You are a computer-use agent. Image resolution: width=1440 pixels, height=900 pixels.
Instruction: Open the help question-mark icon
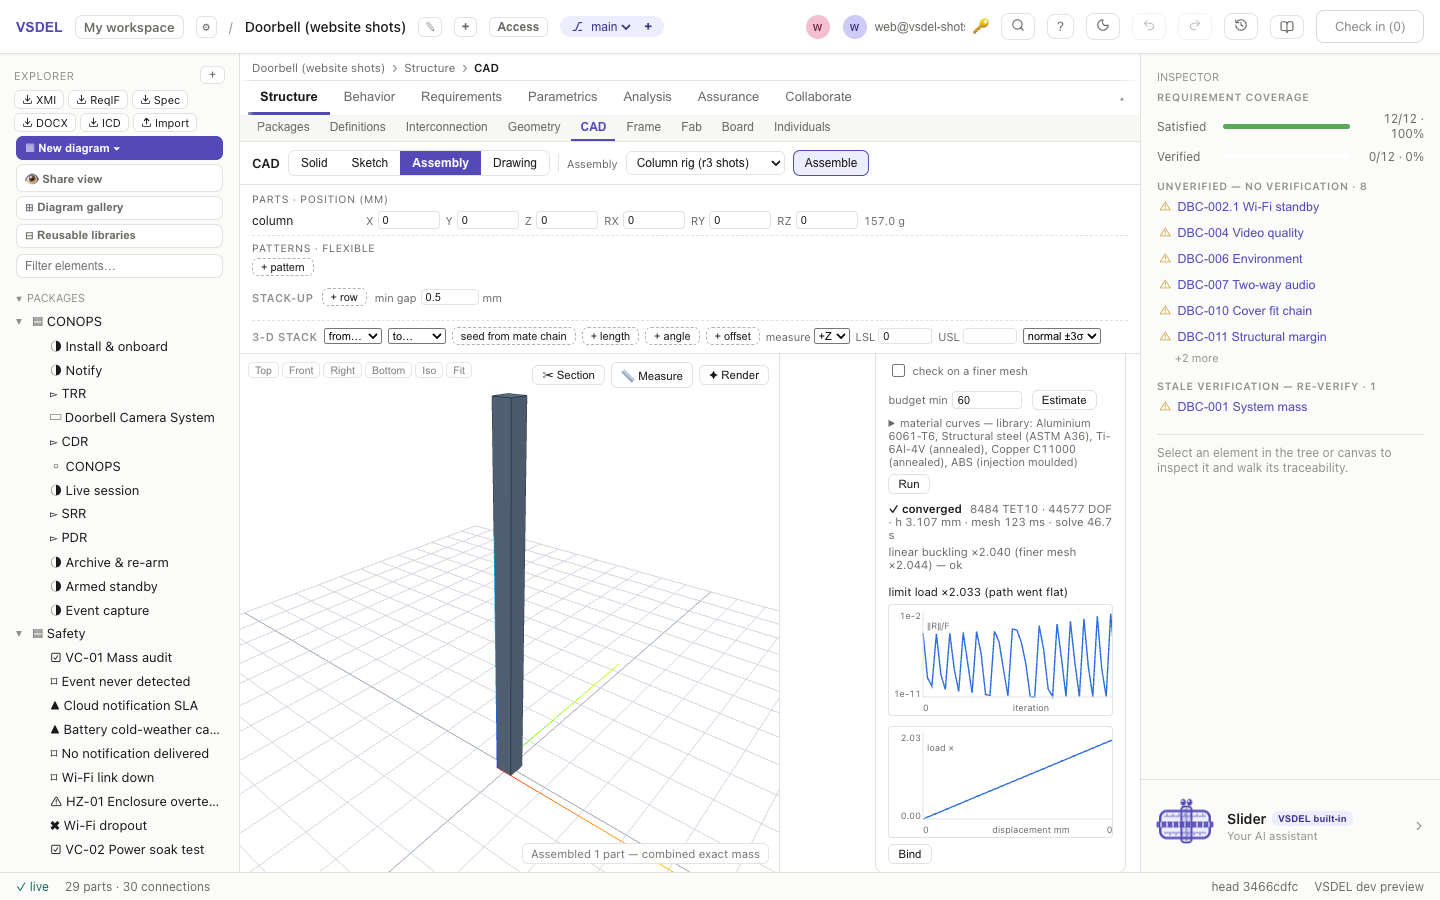pos(1060,27)
